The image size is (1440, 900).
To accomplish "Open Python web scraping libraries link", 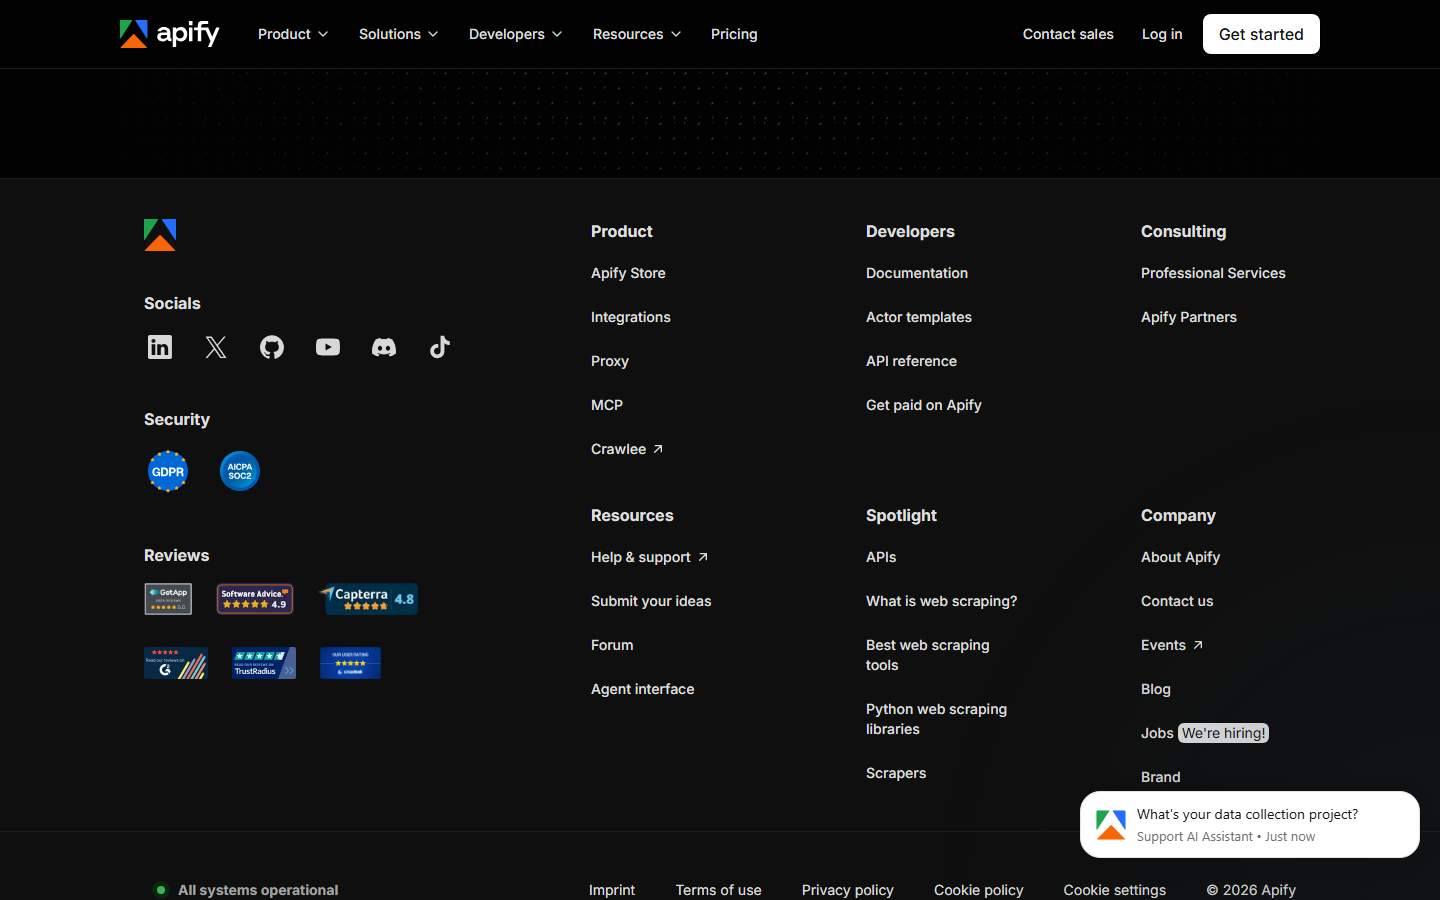I will (x=937, y=719).
